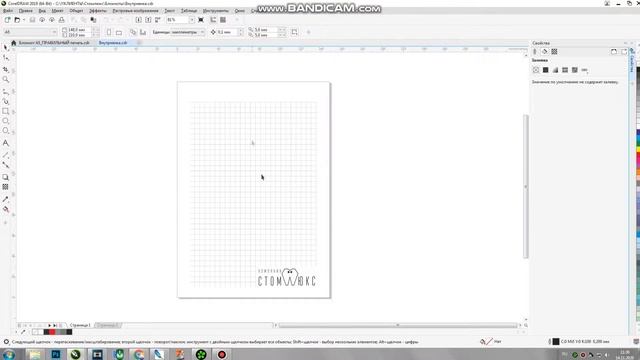Select the Zoom magnifier tool
Image resolution: width=640 pixels, height=360 pixels.
click(6, 80)
